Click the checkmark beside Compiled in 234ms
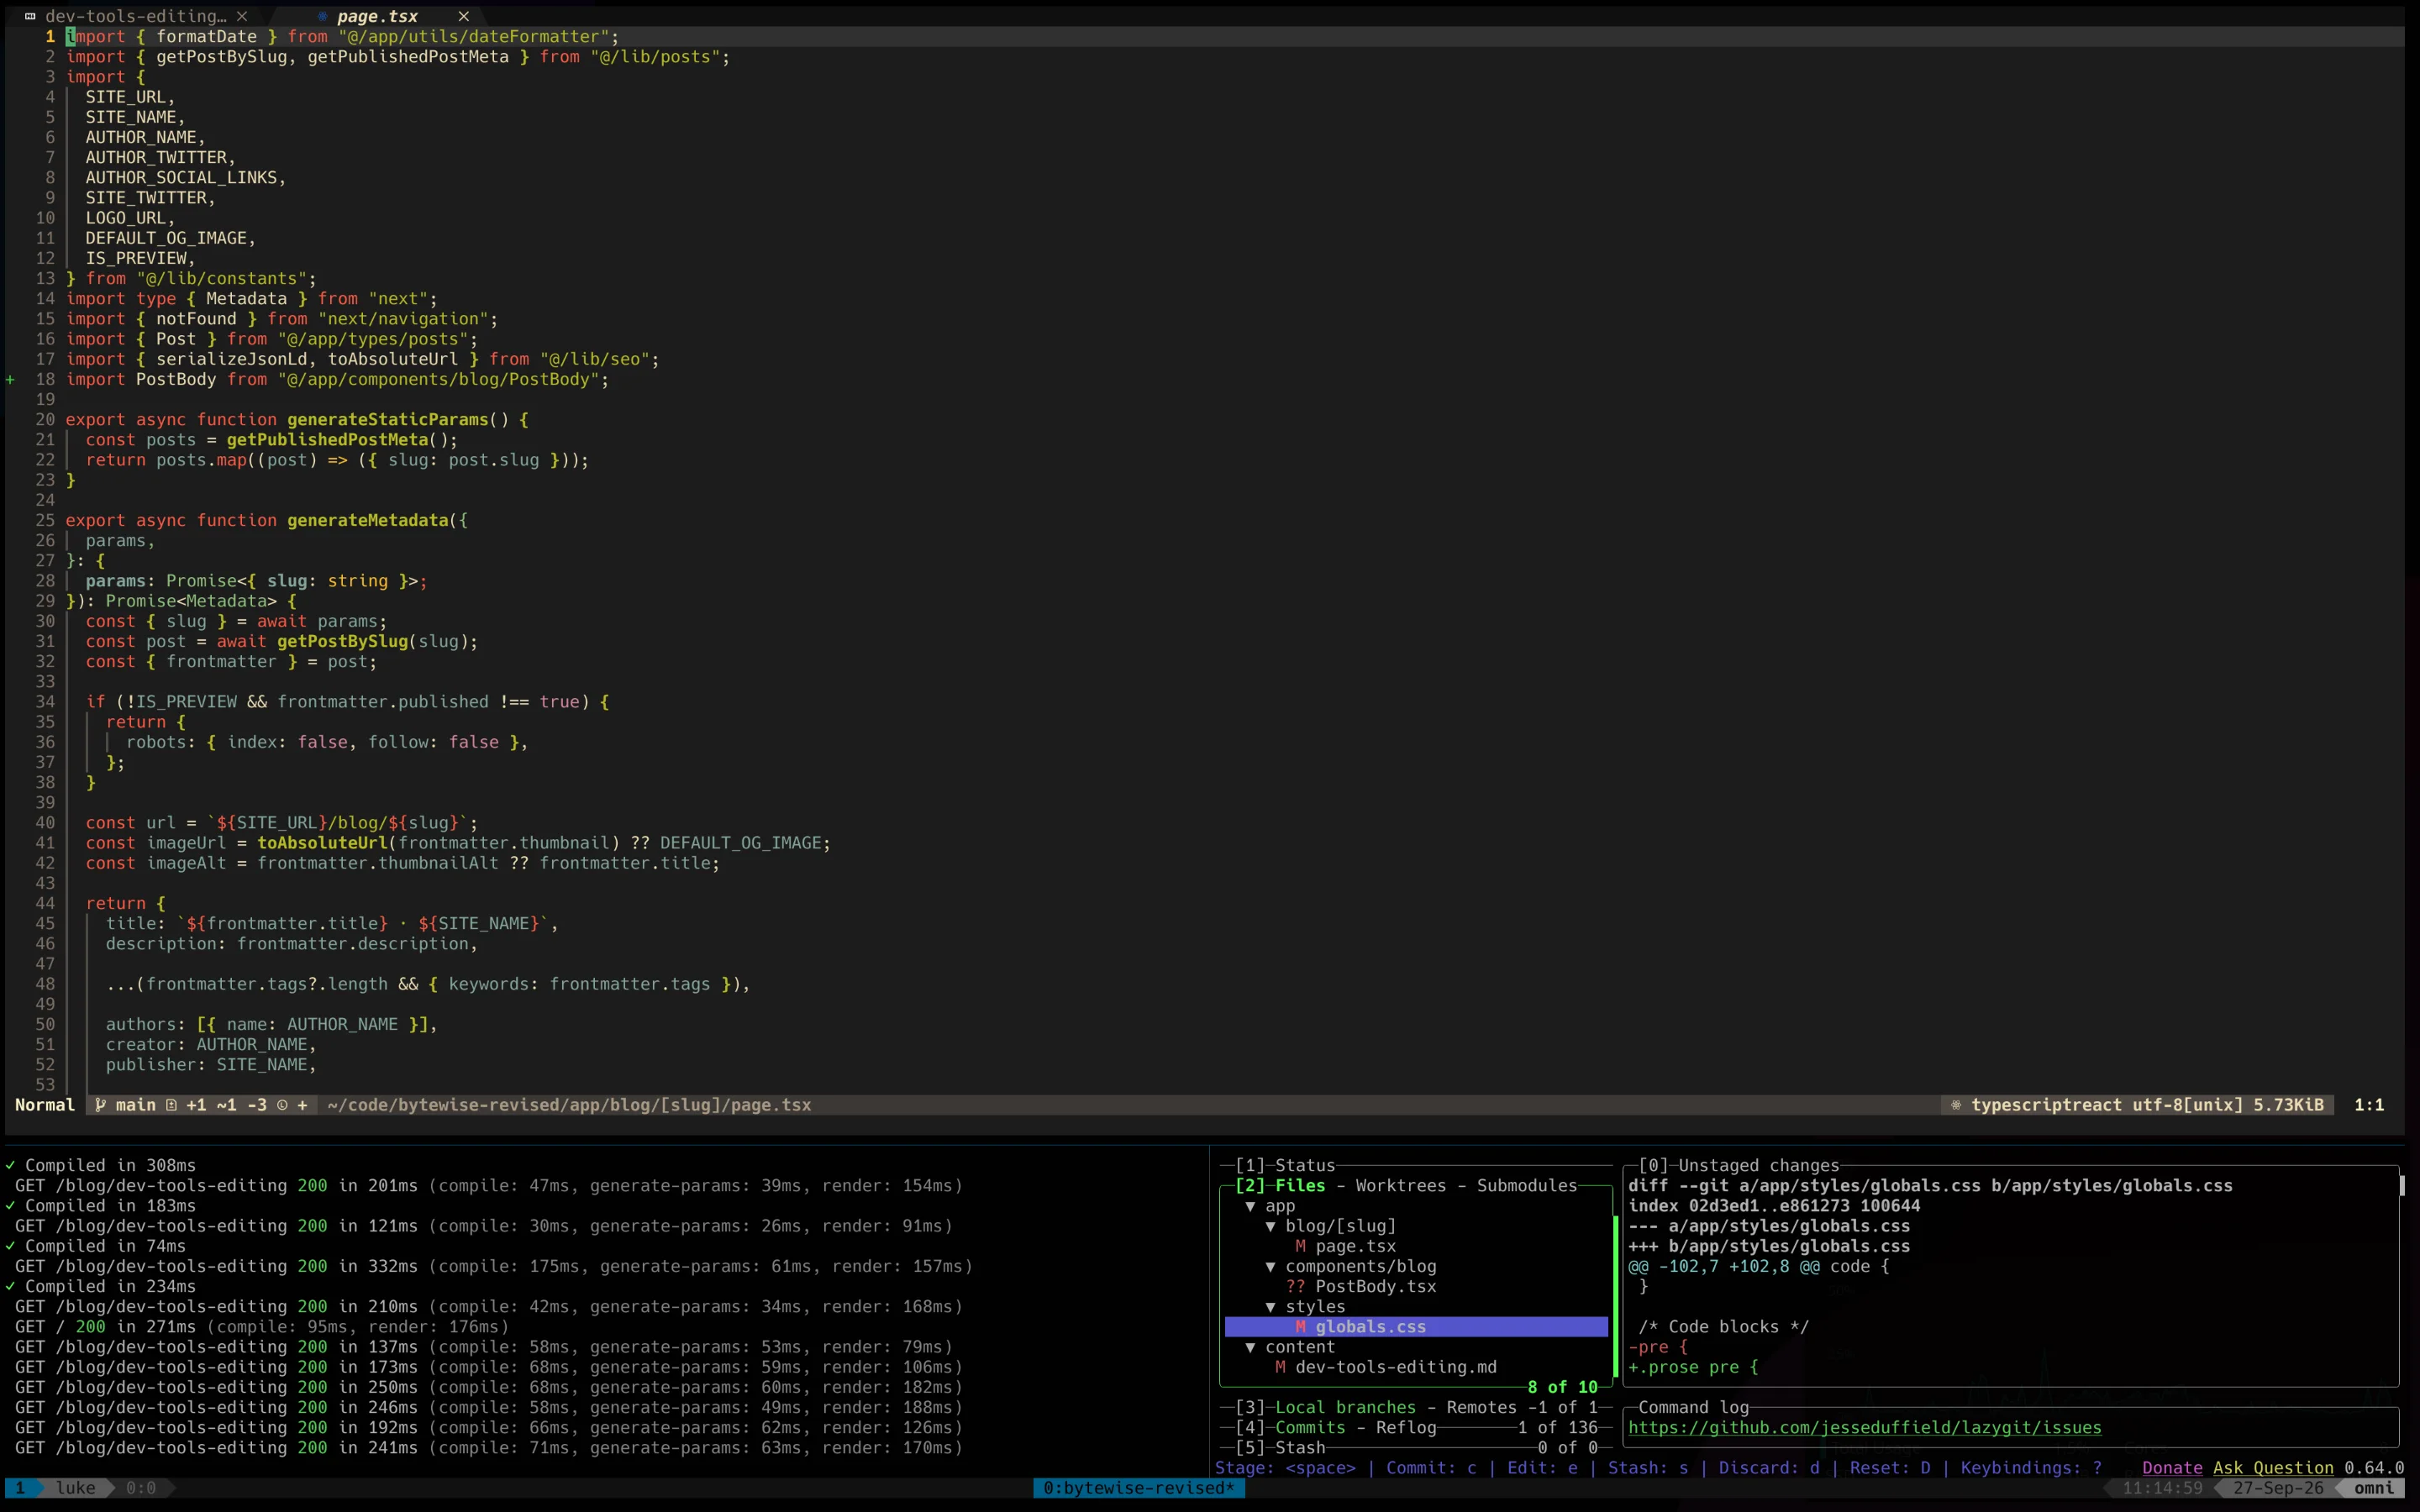The height and width of the screenshot is (1512, 2420). tap(10, 1286)
